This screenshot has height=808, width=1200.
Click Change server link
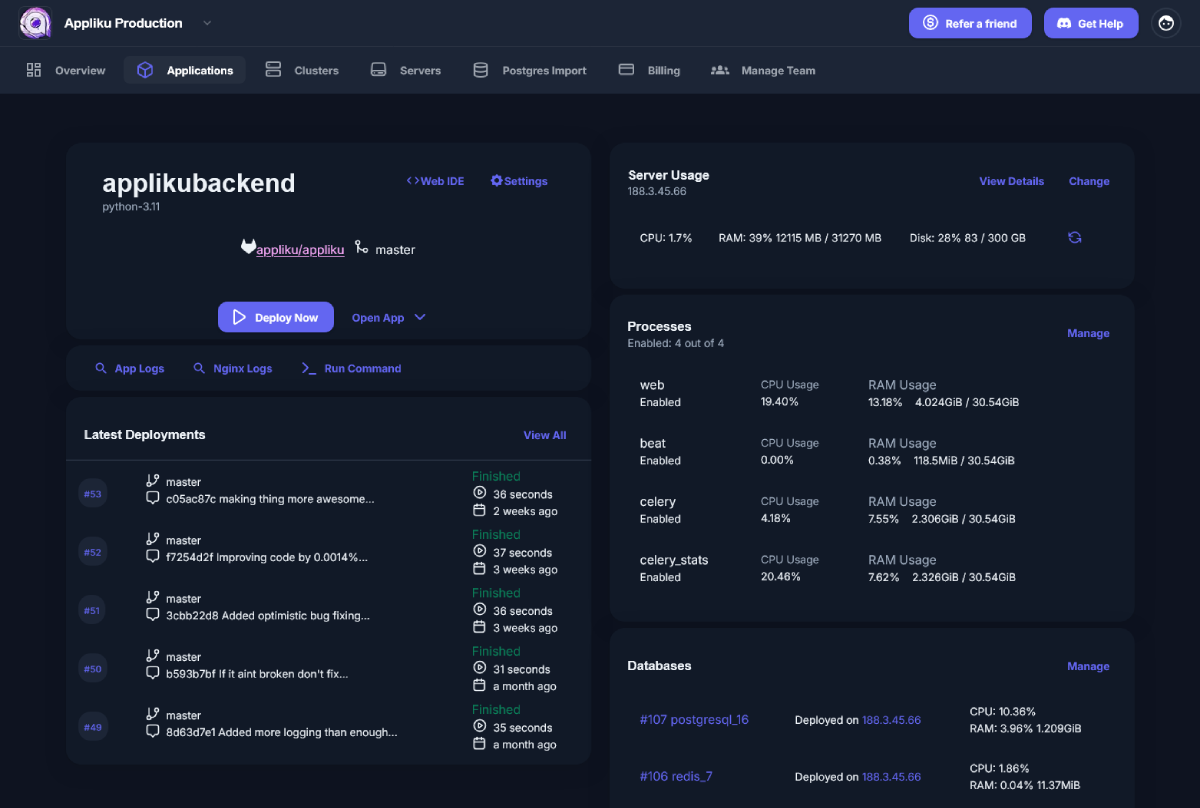pos(1089,181)
